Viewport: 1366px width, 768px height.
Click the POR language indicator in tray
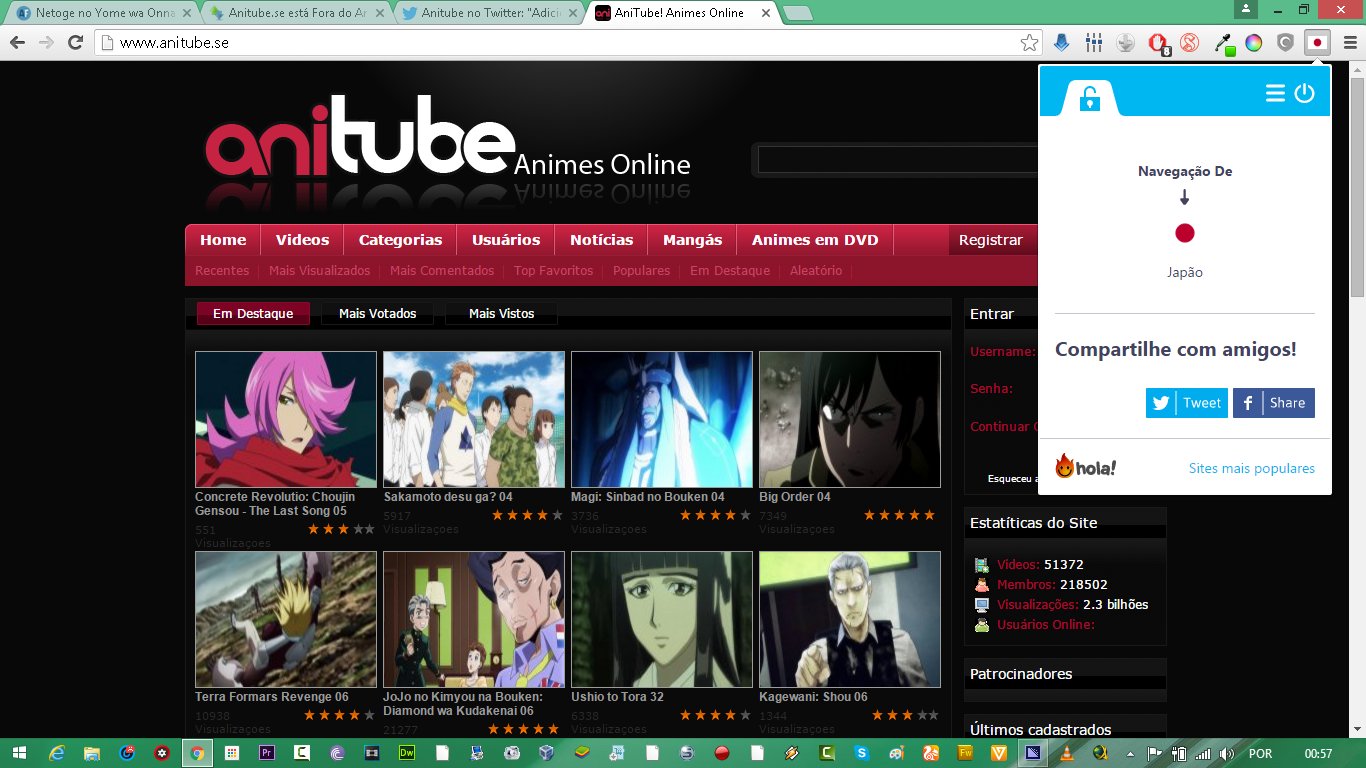point(1260,753)
